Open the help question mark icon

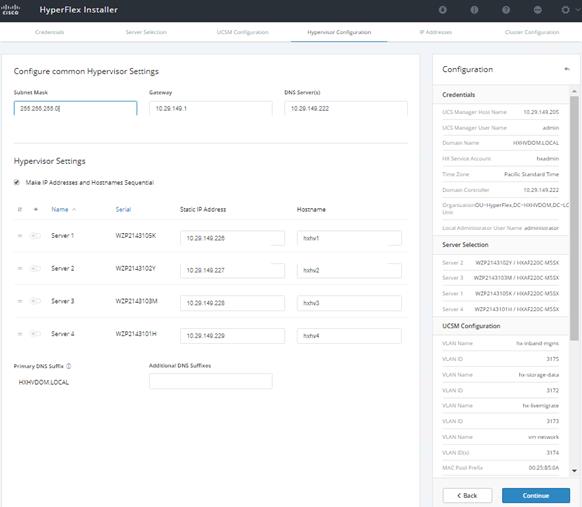pos(506,10)
